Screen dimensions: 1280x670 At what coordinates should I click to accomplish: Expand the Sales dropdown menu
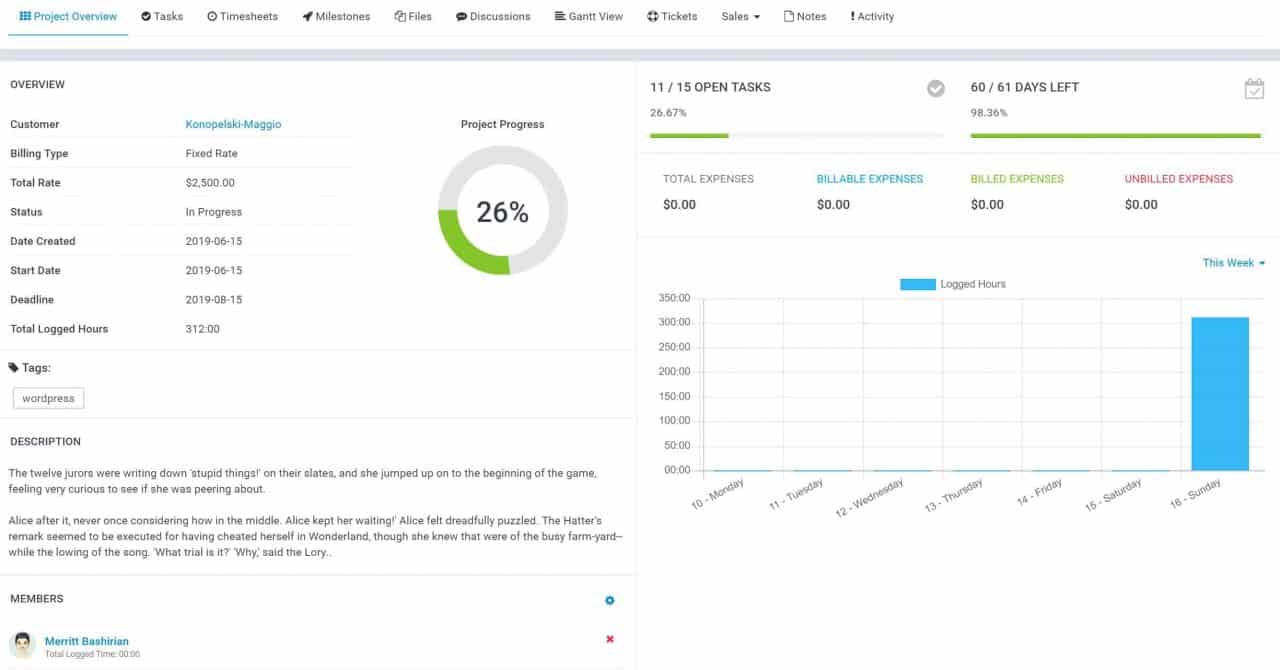740,17
